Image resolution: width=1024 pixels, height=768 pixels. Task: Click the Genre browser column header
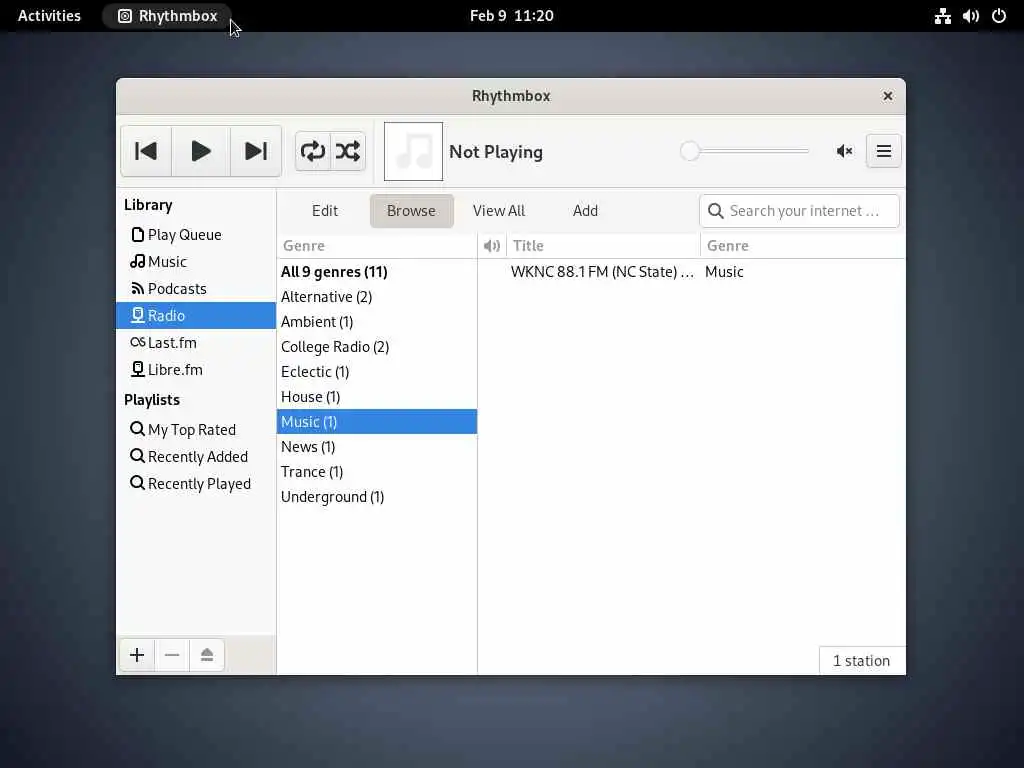point(377,246)
